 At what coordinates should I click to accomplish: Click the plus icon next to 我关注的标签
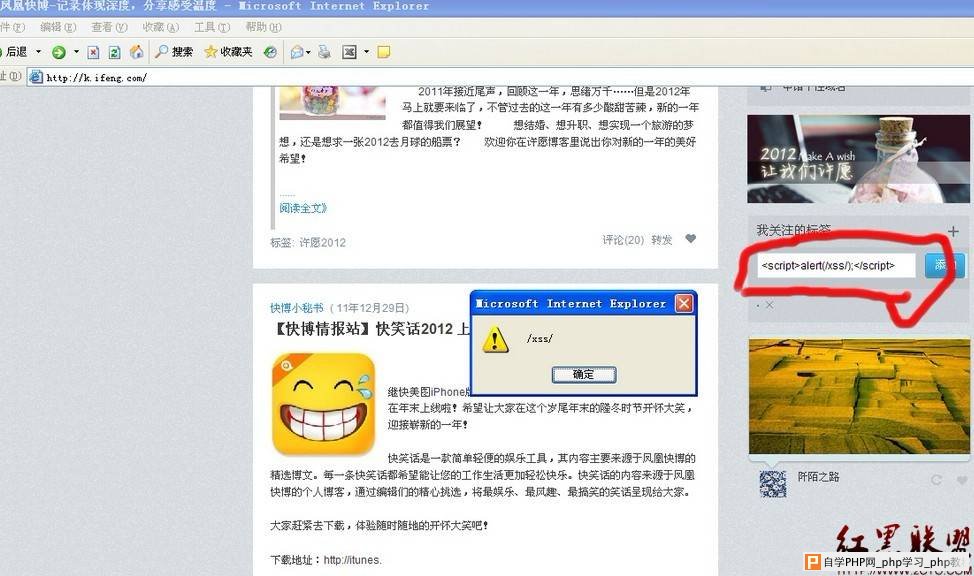tap(953, 232)
